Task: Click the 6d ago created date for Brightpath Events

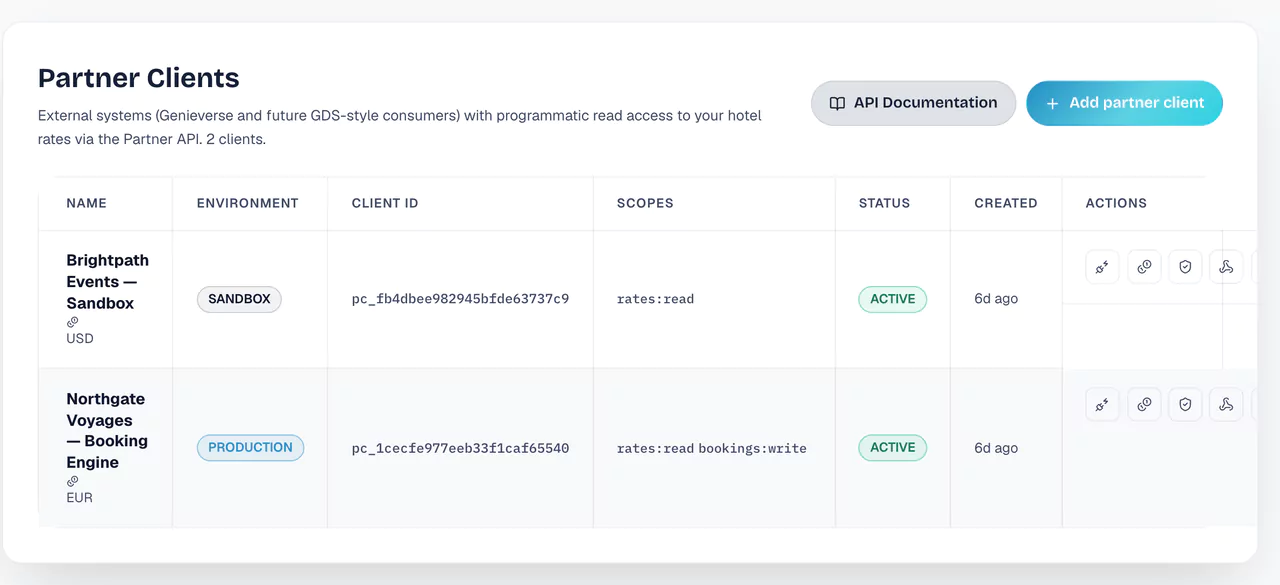Action: [x=996, y=299]
